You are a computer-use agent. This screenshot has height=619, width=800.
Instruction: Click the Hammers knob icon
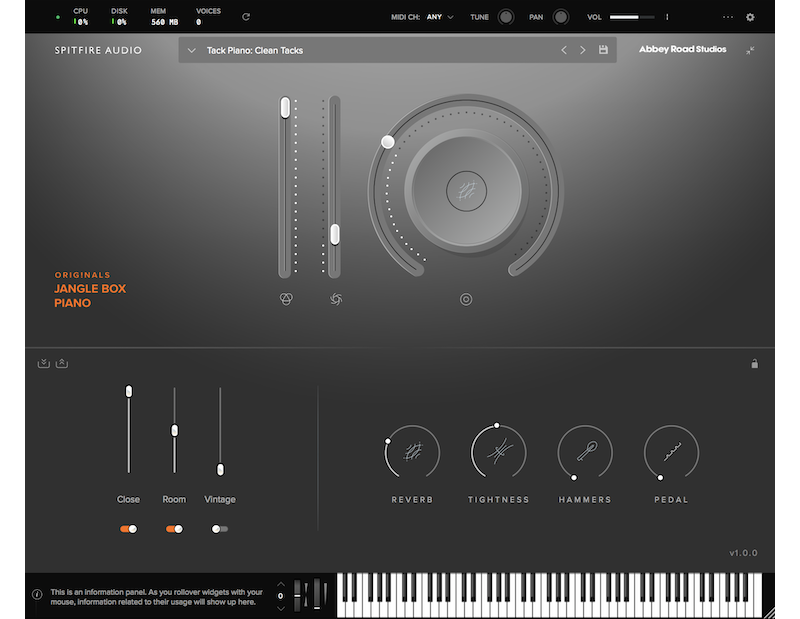[x=585, y=452]
